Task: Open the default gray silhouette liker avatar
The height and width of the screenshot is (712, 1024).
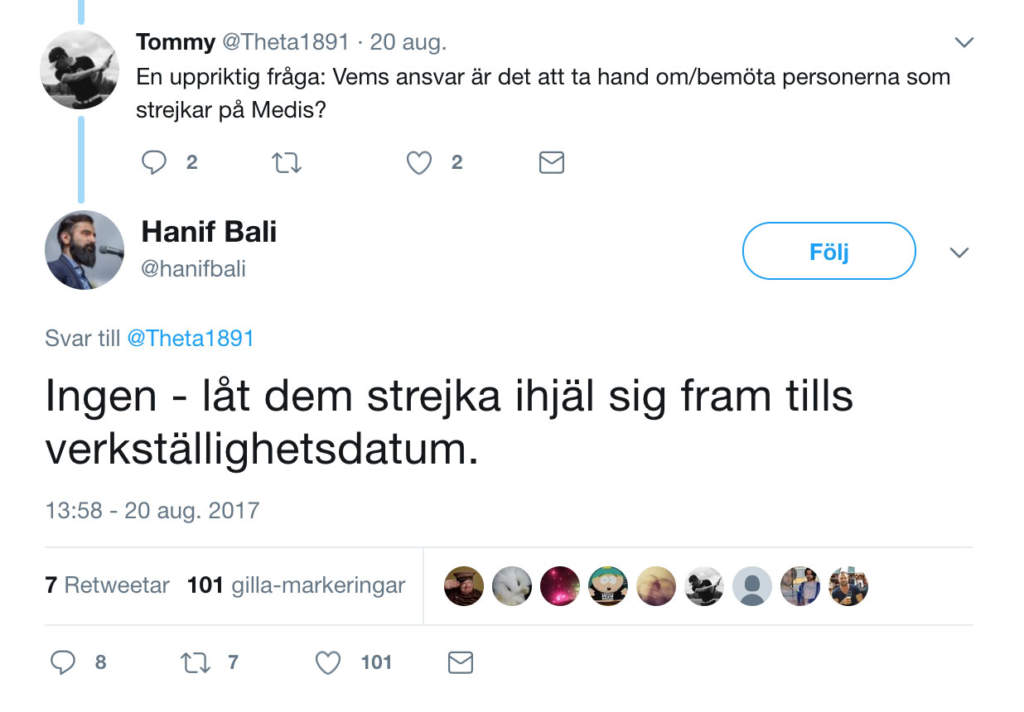Action: pyautogui.click(x=752, y=586)
